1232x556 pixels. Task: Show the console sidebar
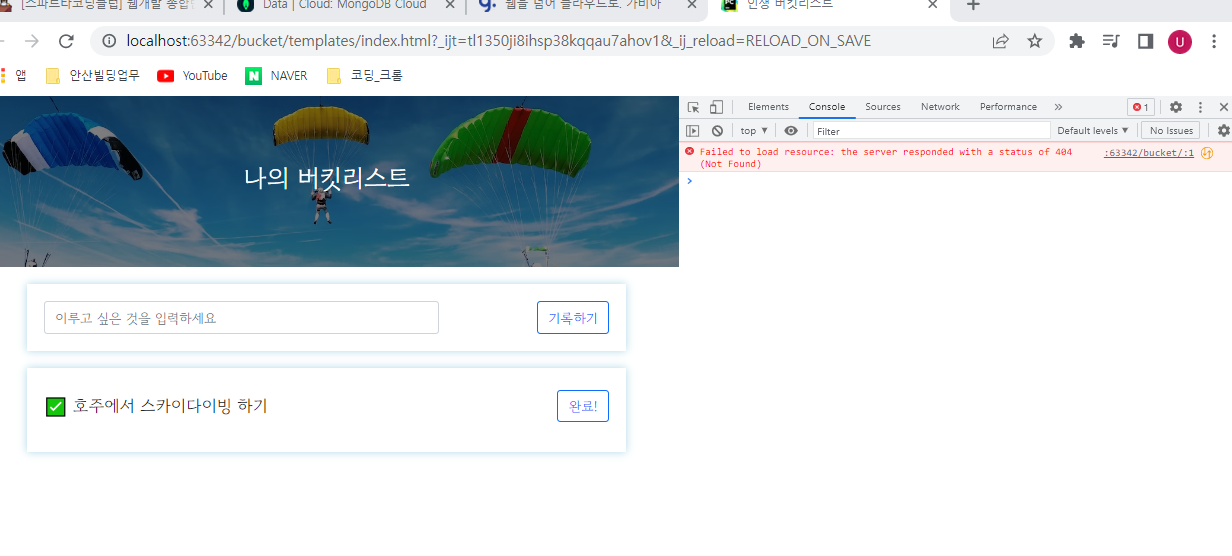tap(693, 131)
